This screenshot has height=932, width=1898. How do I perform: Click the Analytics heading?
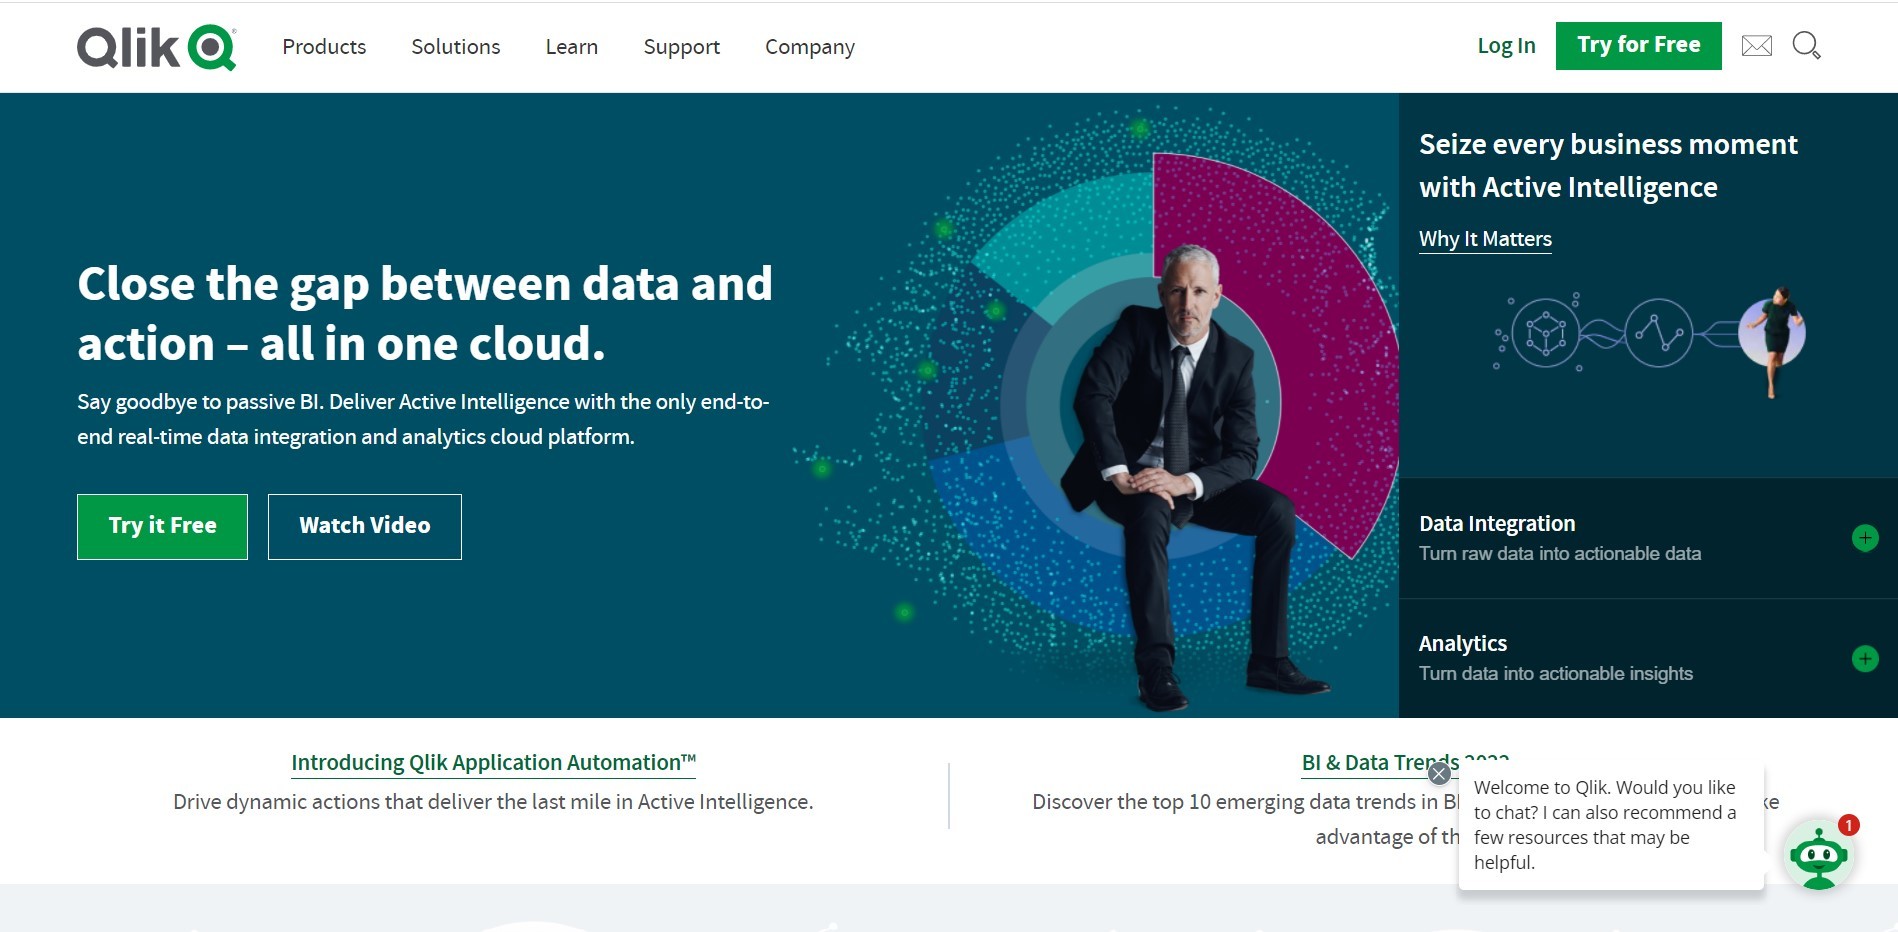point(1463,644)
